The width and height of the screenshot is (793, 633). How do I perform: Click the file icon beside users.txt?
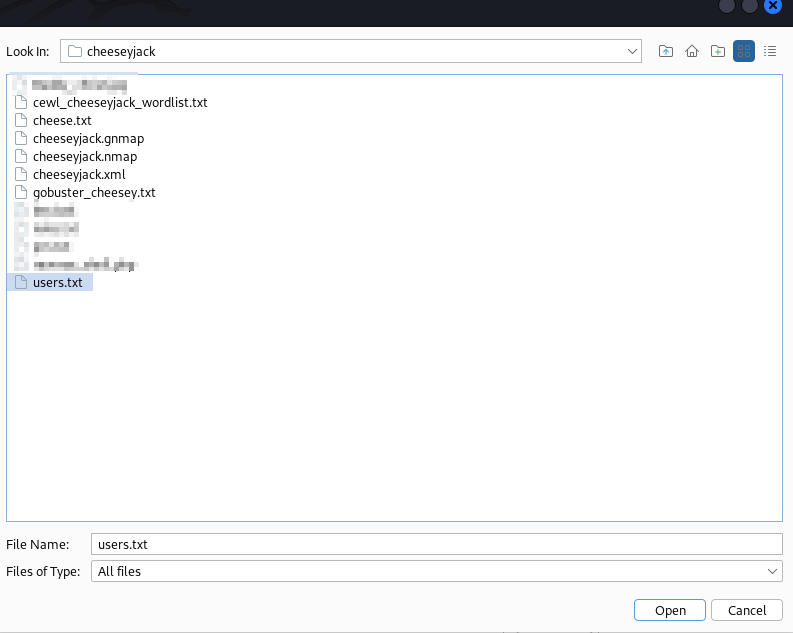(x=21, y=282)
